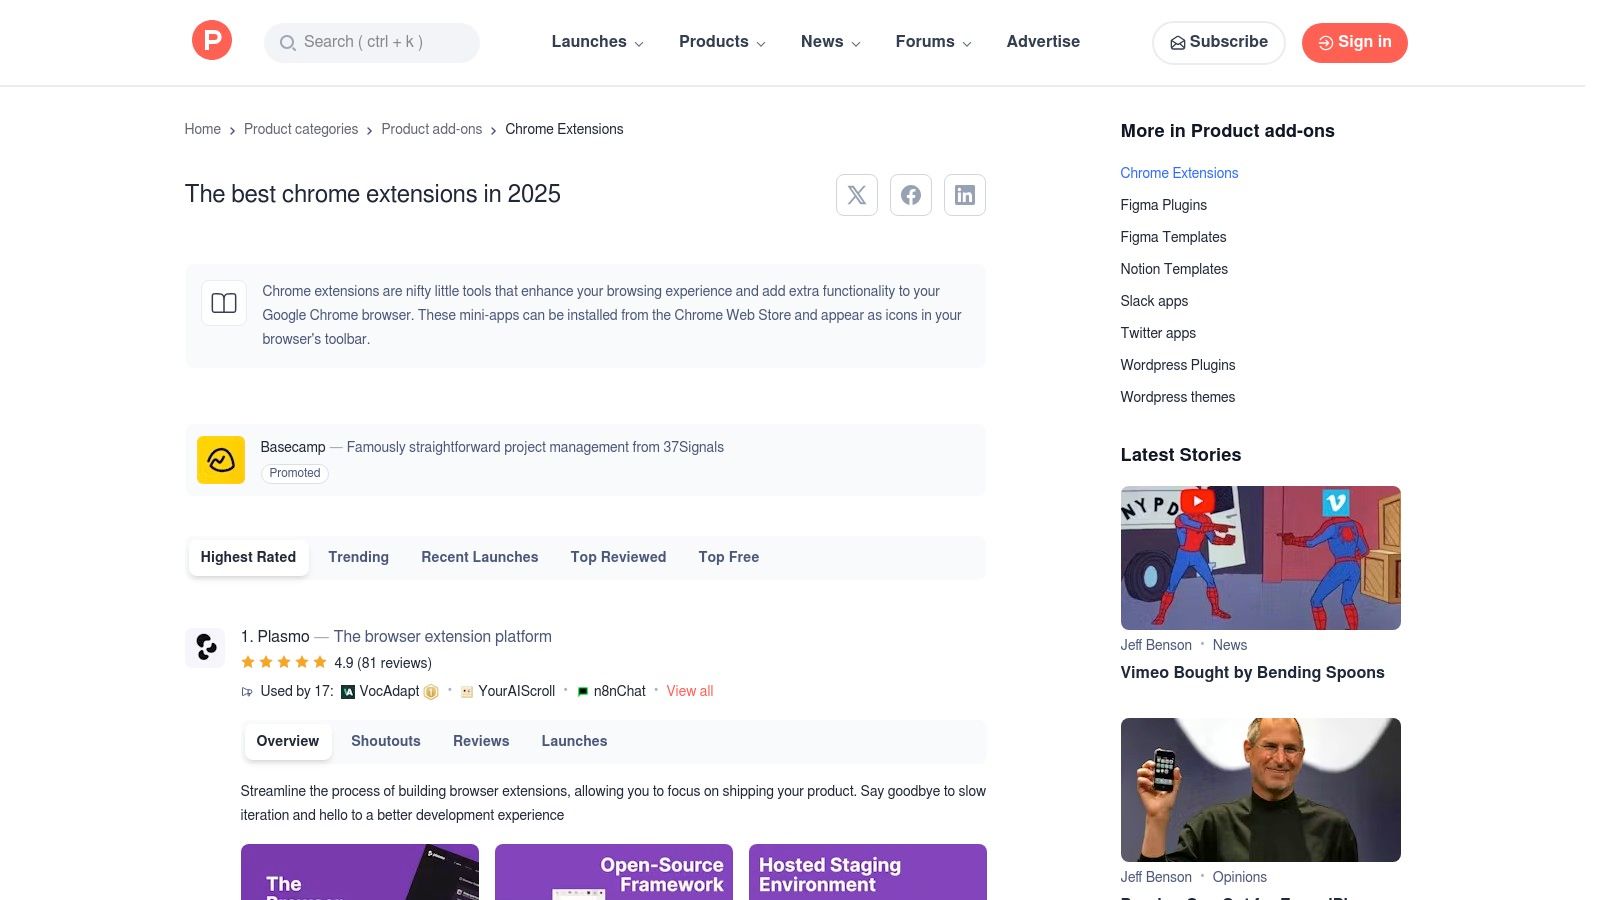Click the VocAdapt product icon
The width and height of the screenshot is (1600, 900).
pyautogui.click(x=348, y=692)
